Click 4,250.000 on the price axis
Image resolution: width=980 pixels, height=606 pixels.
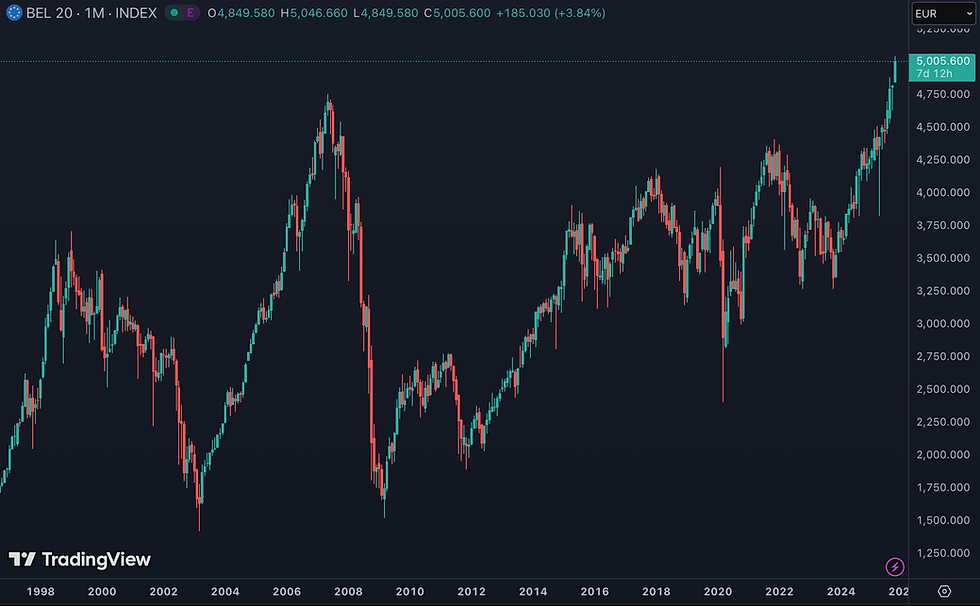[x=942, y=160]
